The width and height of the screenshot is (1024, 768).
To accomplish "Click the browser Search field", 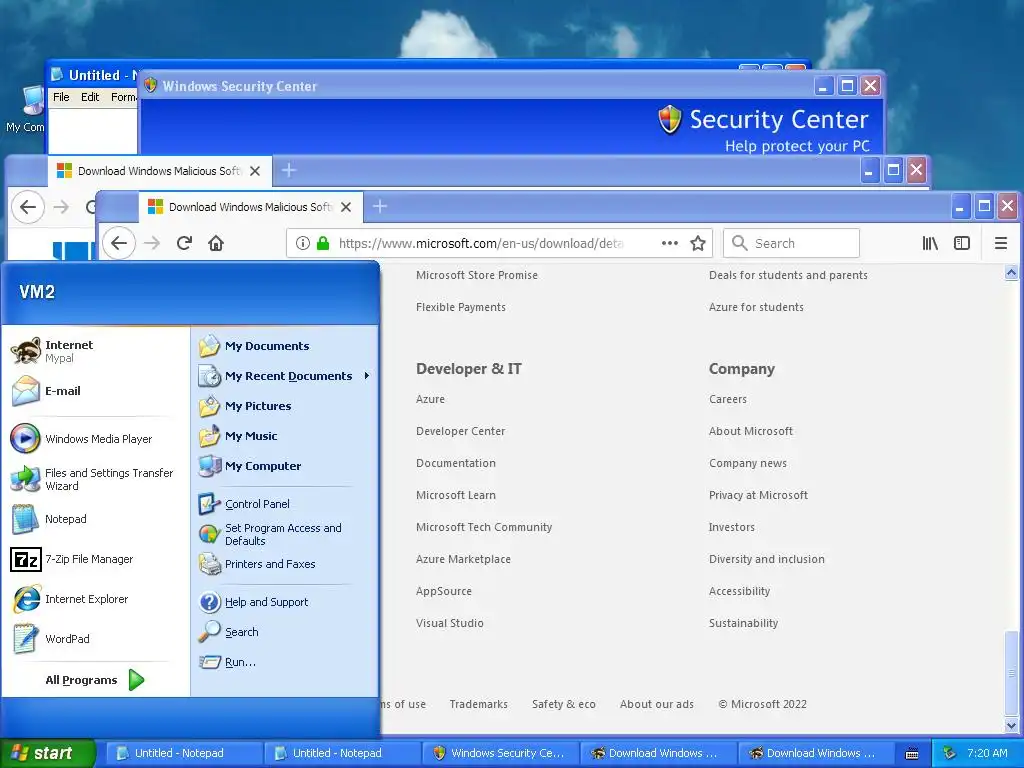I will [792, 244].
